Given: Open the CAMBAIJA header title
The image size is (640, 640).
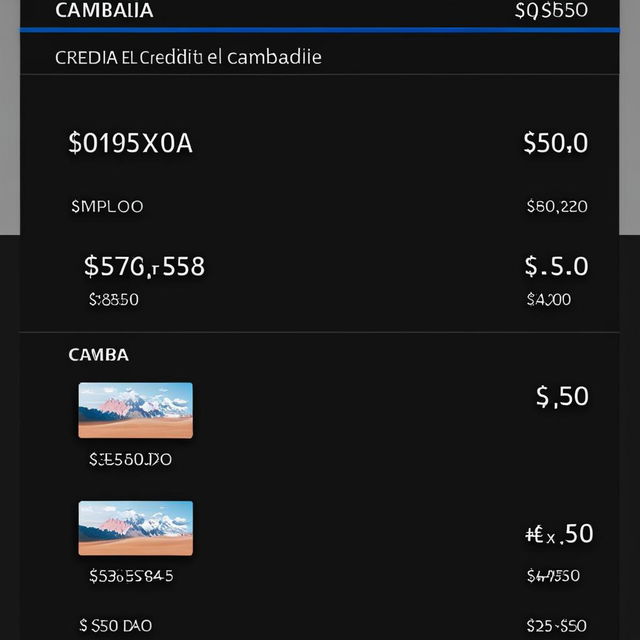Looking at the screenshot, I should tap(104, 10).
